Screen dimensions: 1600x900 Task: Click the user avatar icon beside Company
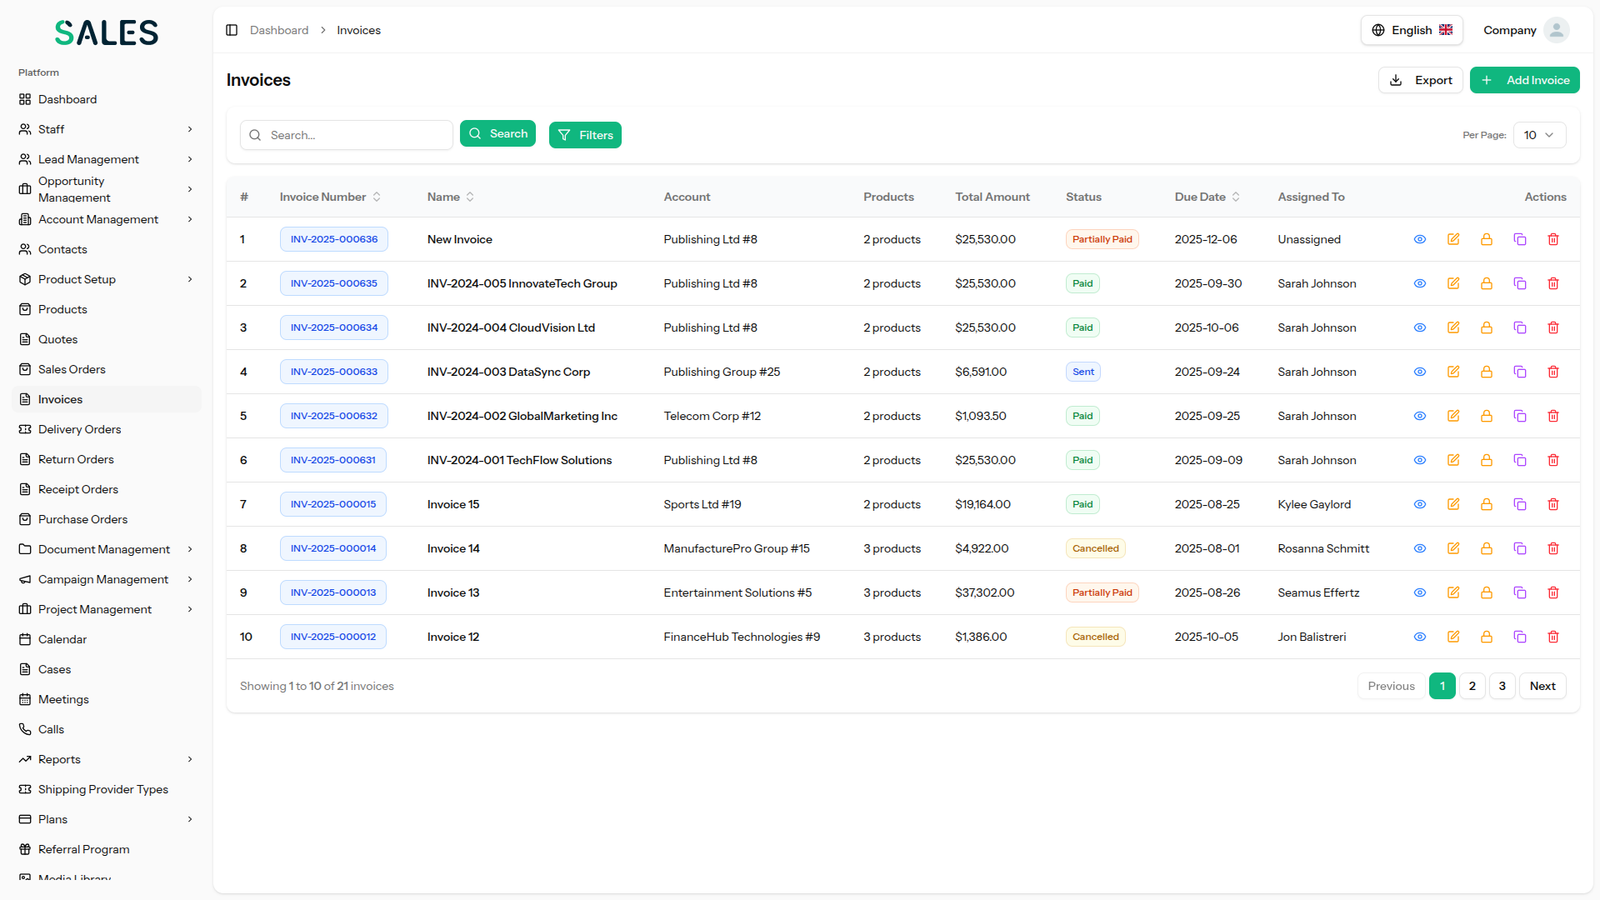pyautogui.click(x=1556, y=30)
